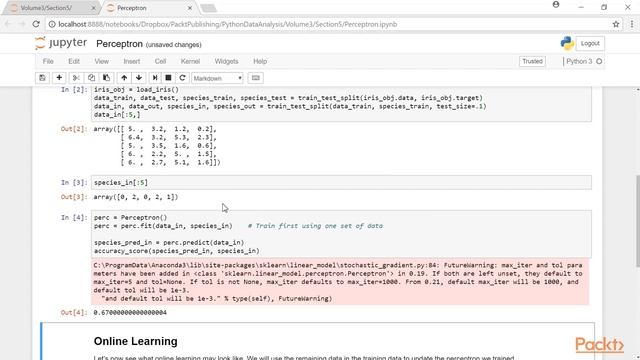Switch to the Volume3/Section5 tab
The image size is (640, 360).
[51, 8]
